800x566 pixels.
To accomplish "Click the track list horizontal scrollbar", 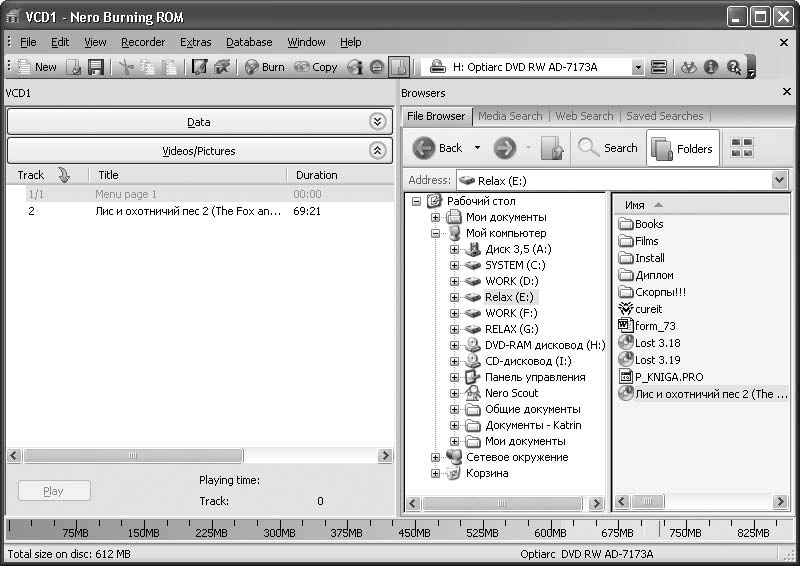I will click(200, 455).
